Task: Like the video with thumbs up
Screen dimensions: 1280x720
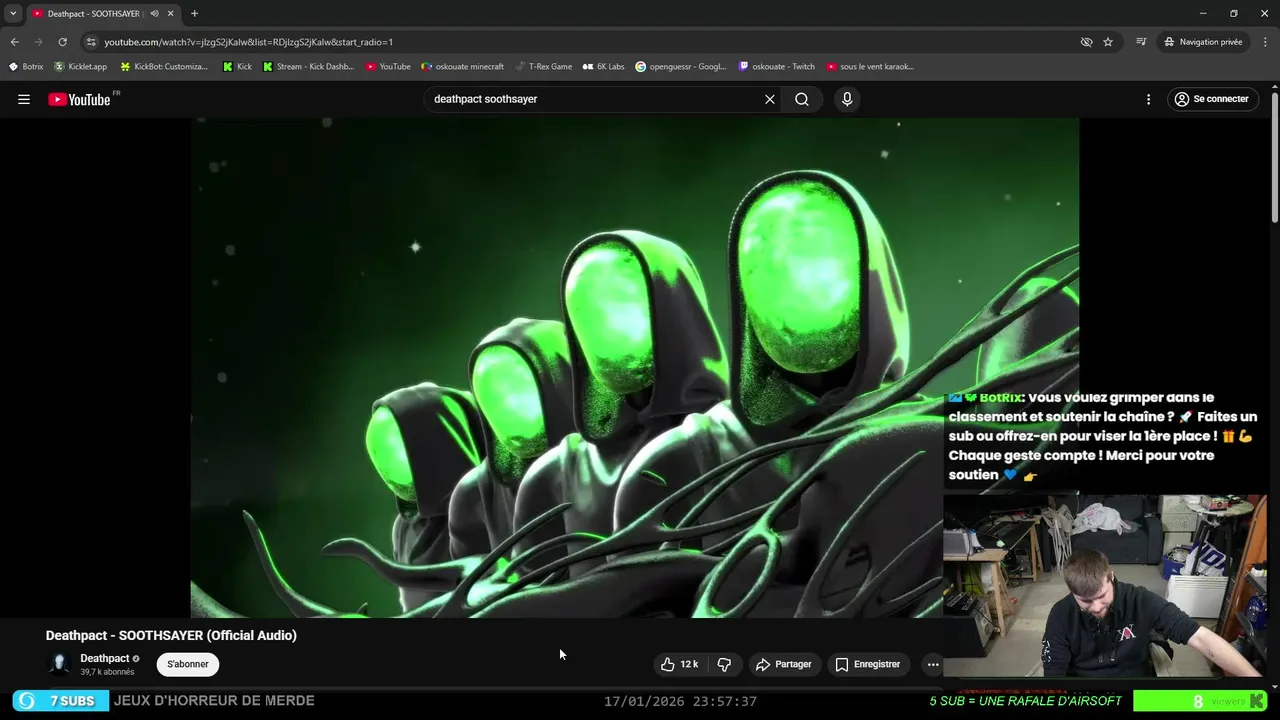Action: click(678, 664)
